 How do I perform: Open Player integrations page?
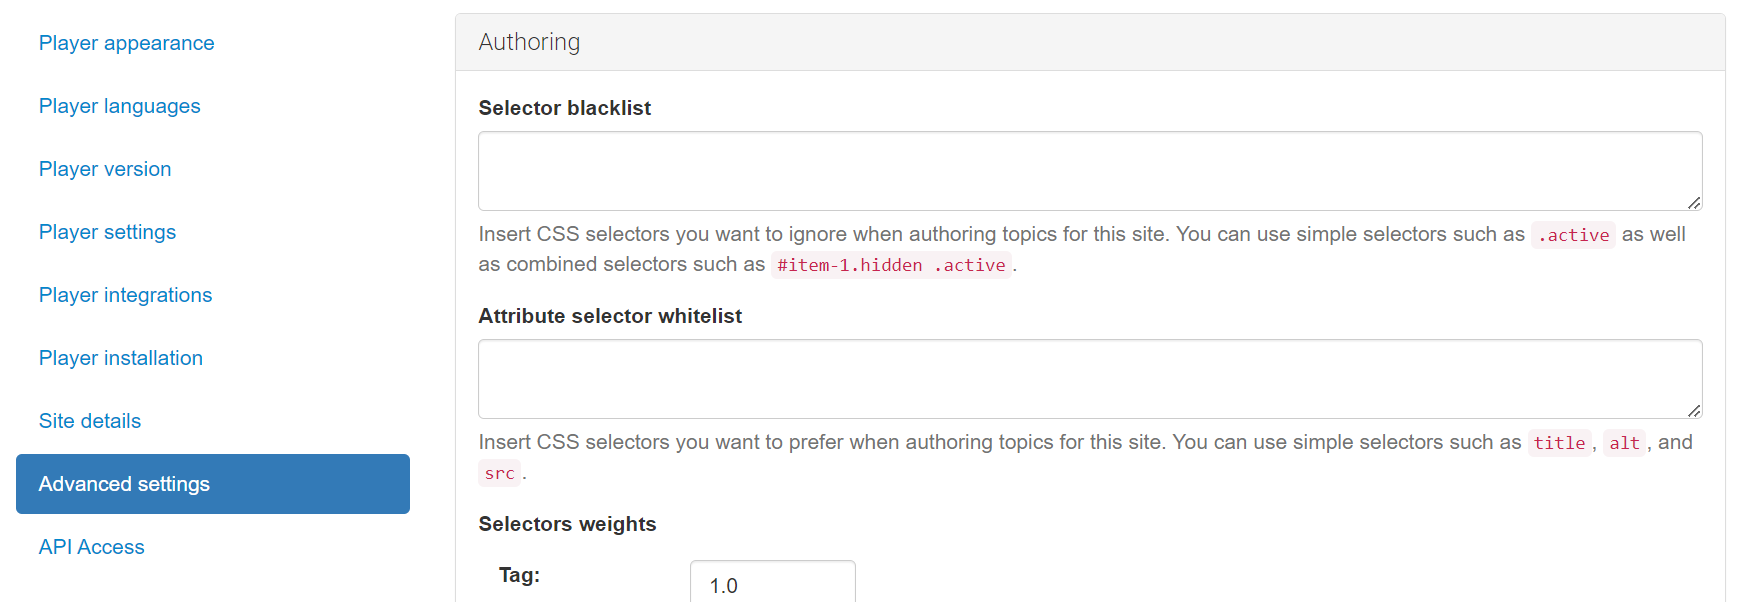tap(125, 295)
